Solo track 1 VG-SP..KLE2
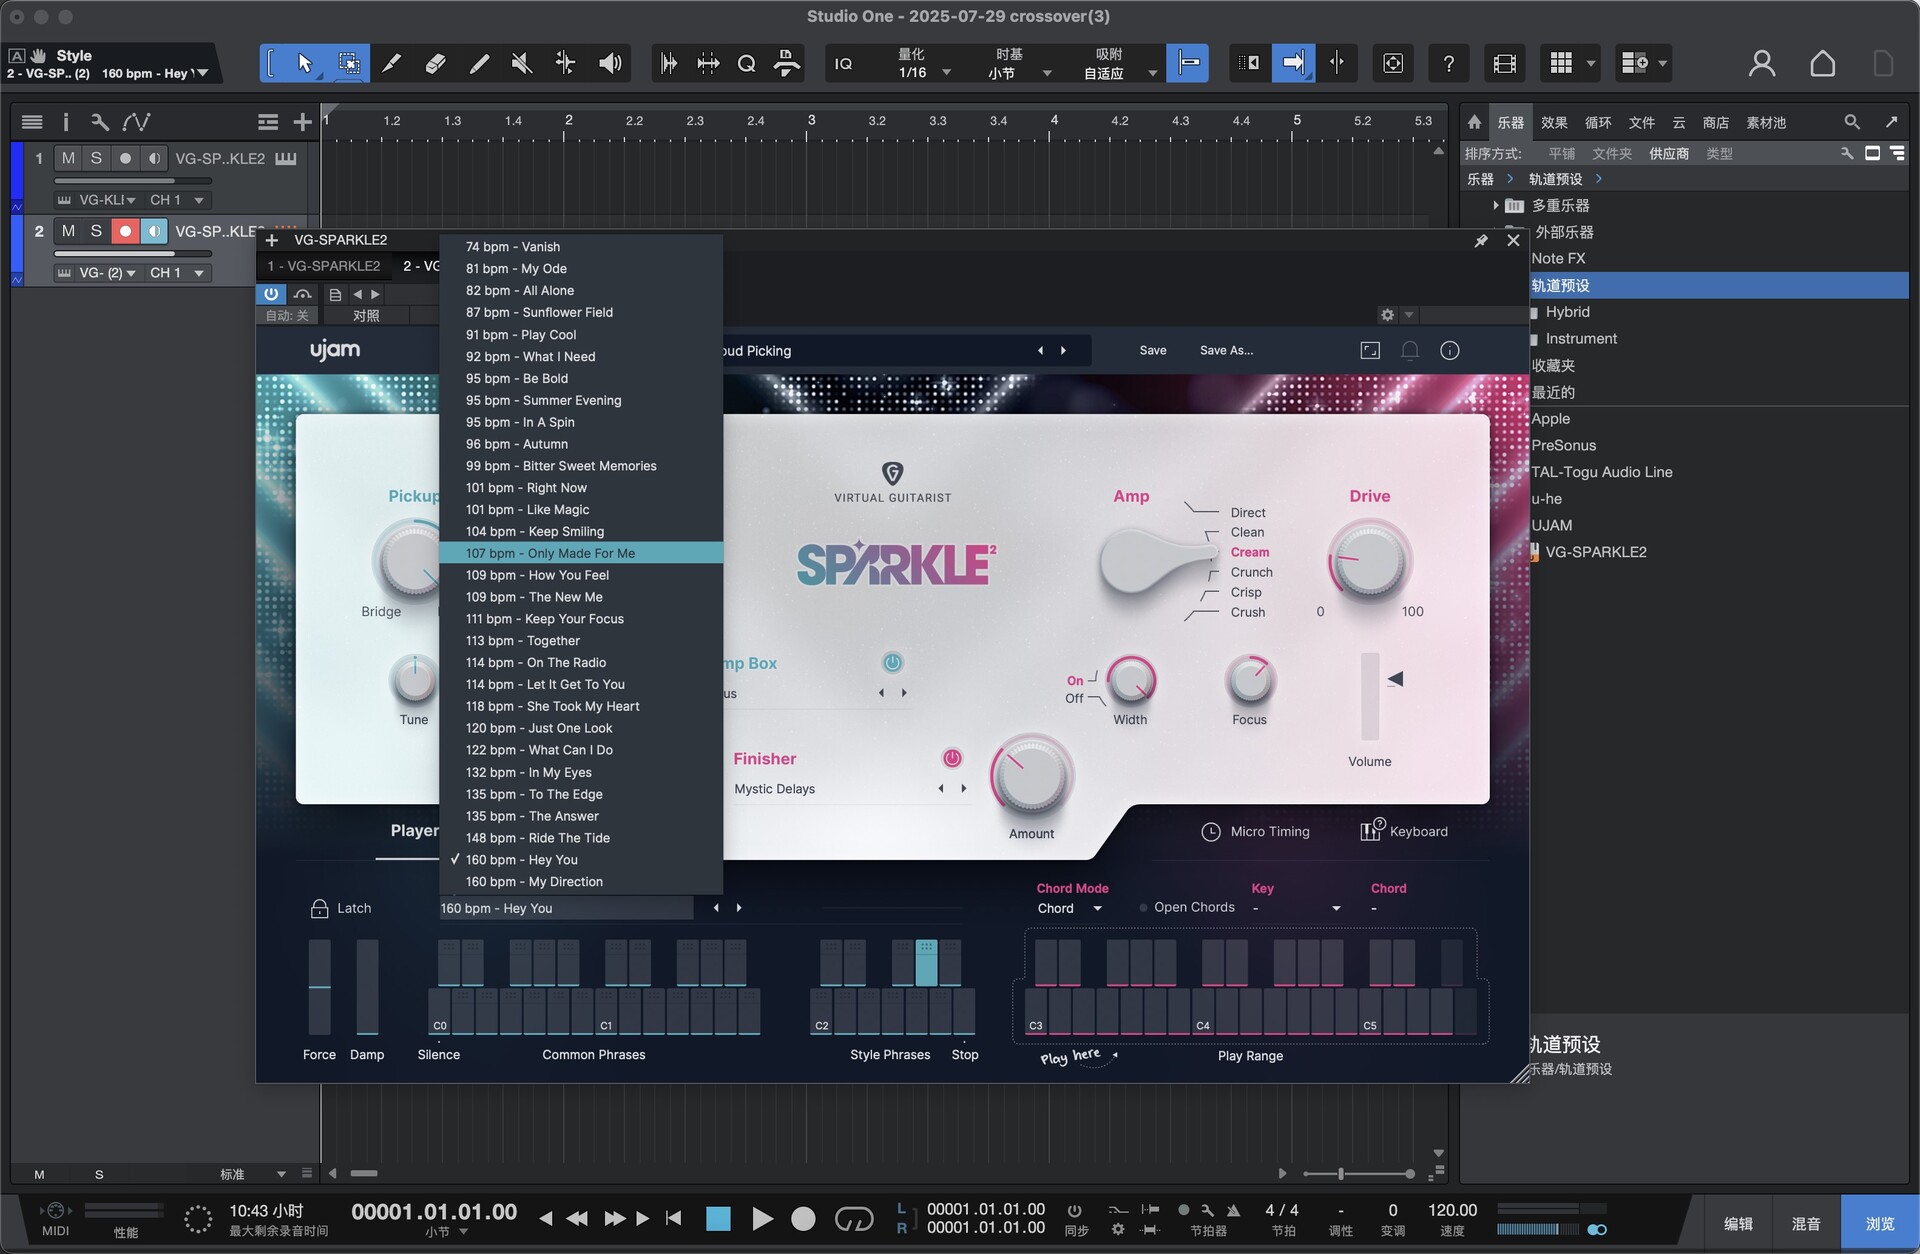The image size is (1920, 1254). (96, 158)
